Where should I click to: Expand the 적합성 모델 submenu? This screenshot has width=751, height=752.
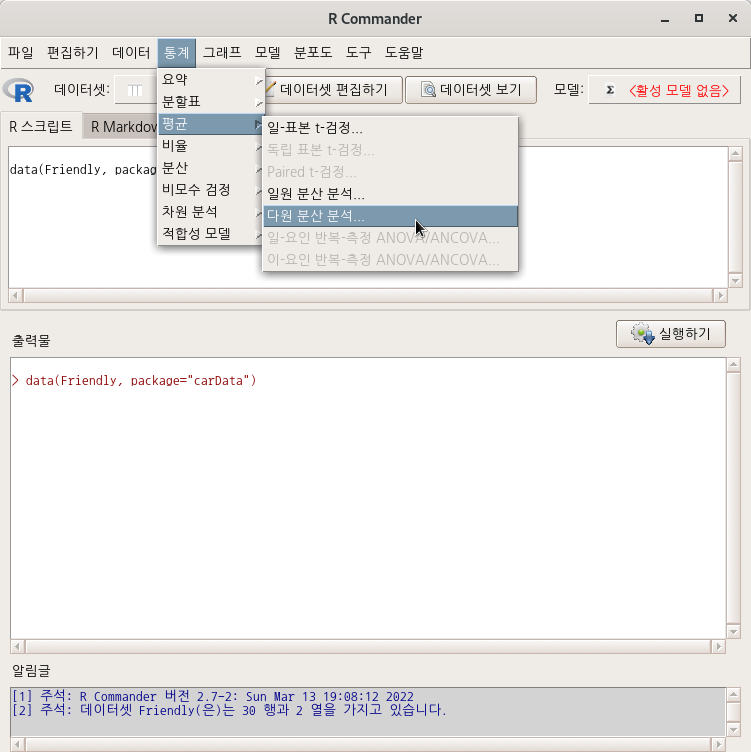coord(211,234)
